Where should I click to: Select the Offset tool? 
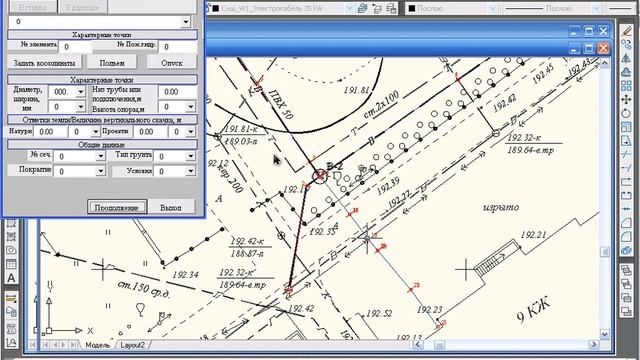point(626,72)
